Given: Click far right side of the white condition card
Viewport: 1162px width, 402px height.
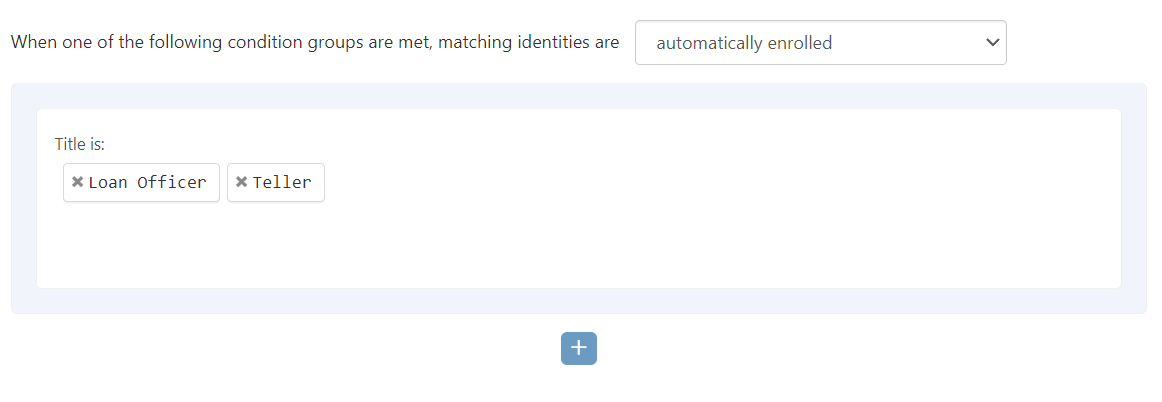Looking at the screenshot, I should [x=1090, y=200].
